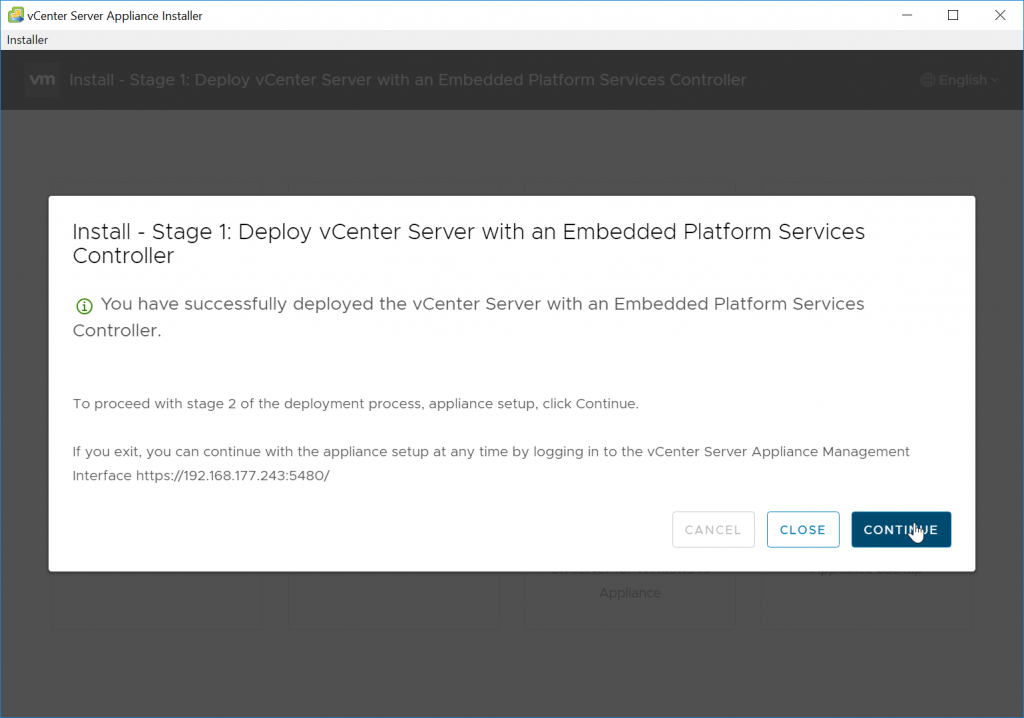Click the vCenter Server Appliance Installer app icon
The width and height of the screenshot is (1024, 718).
(x=16, y=15)
